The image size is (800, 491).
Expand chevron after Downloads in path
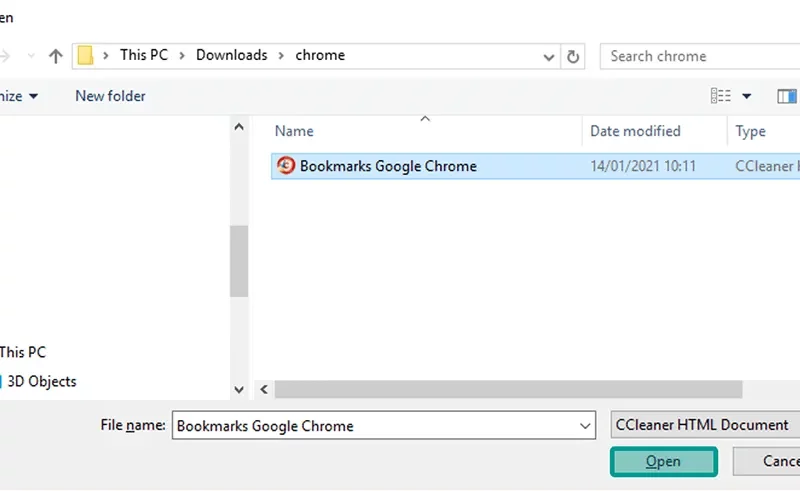[x=281, y=56]
